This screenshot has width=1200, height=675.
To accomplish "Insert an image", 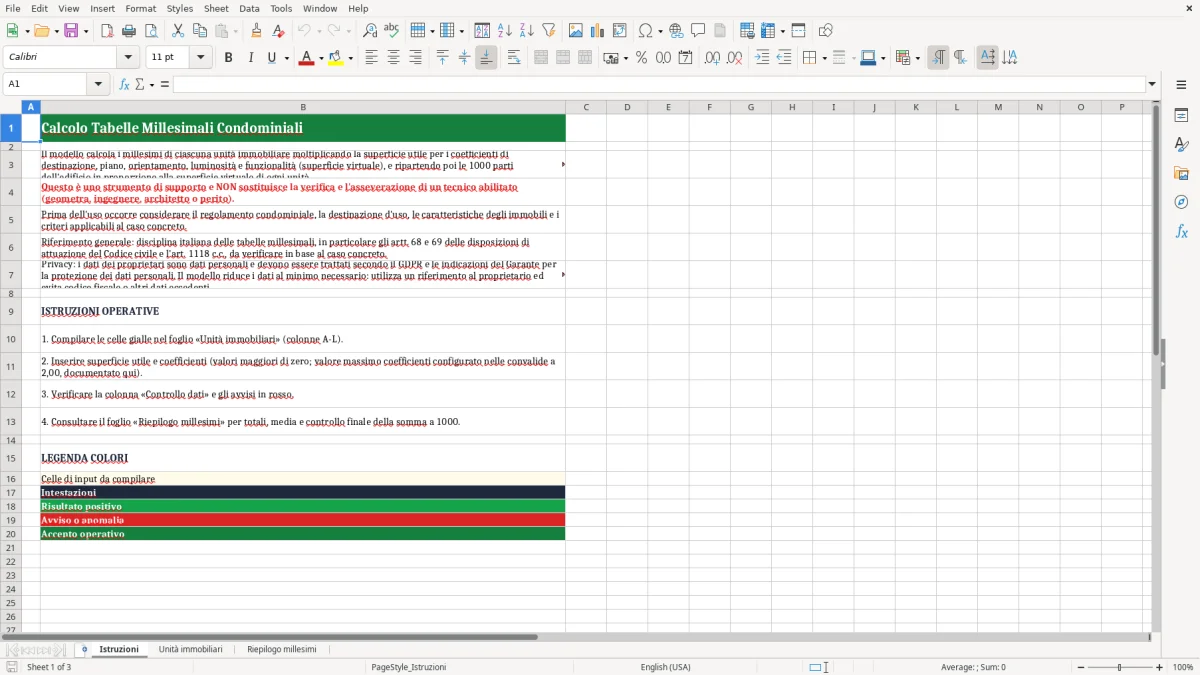I will 576,31.
